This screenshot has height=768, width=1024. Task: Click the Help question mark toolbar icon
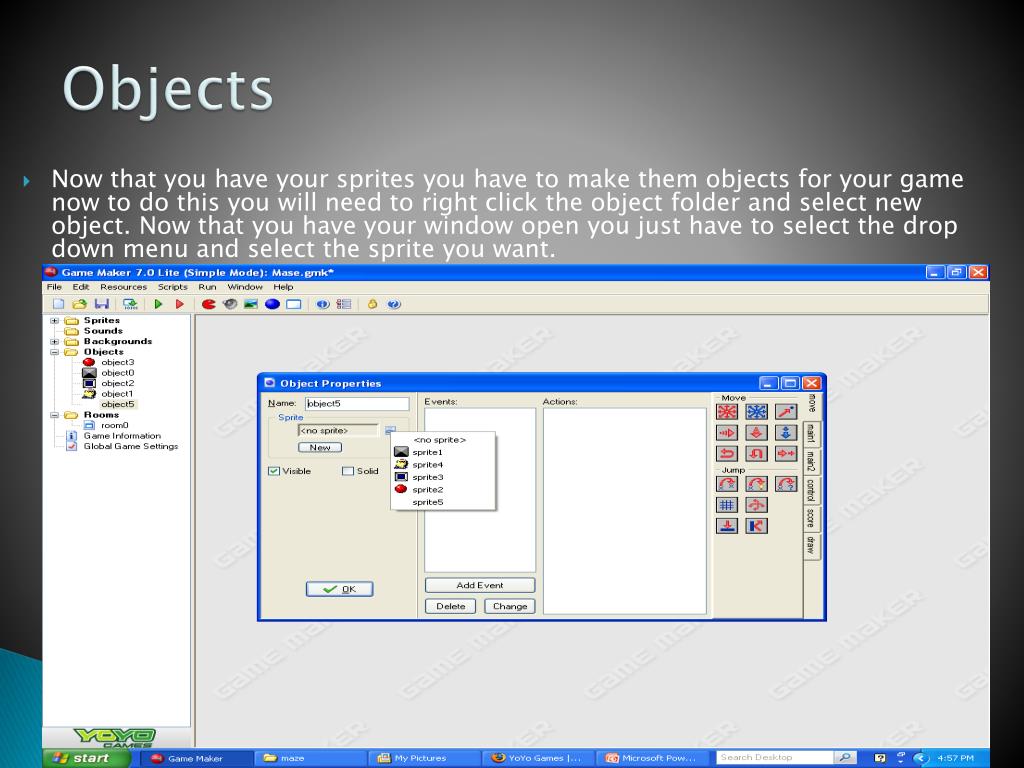394,304
